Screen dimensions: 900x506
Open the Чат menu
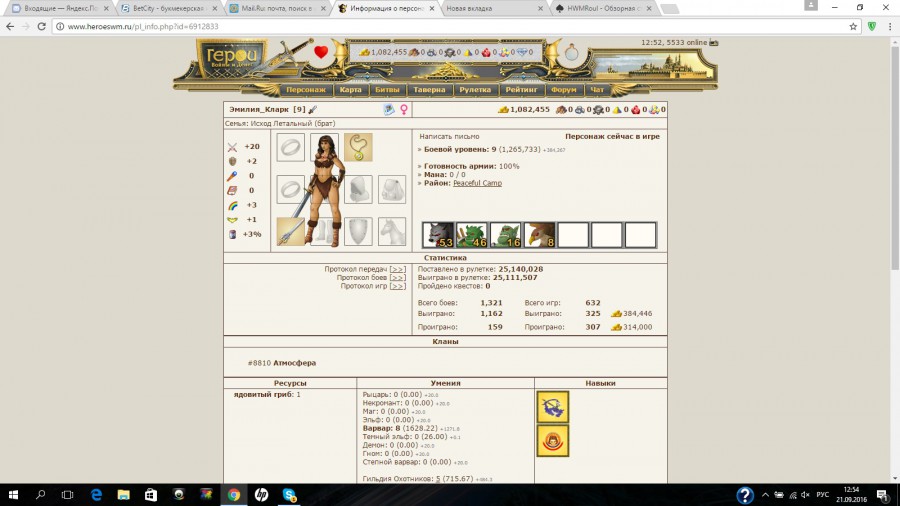pyautogui.click(x=597, y=89)
